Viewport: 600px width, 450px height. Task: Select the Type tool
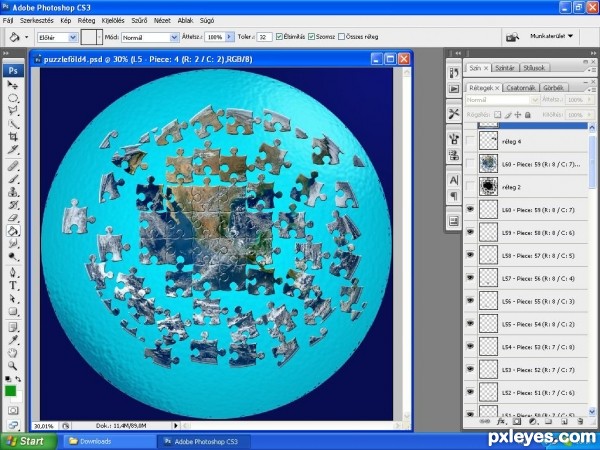pos(13,285)
